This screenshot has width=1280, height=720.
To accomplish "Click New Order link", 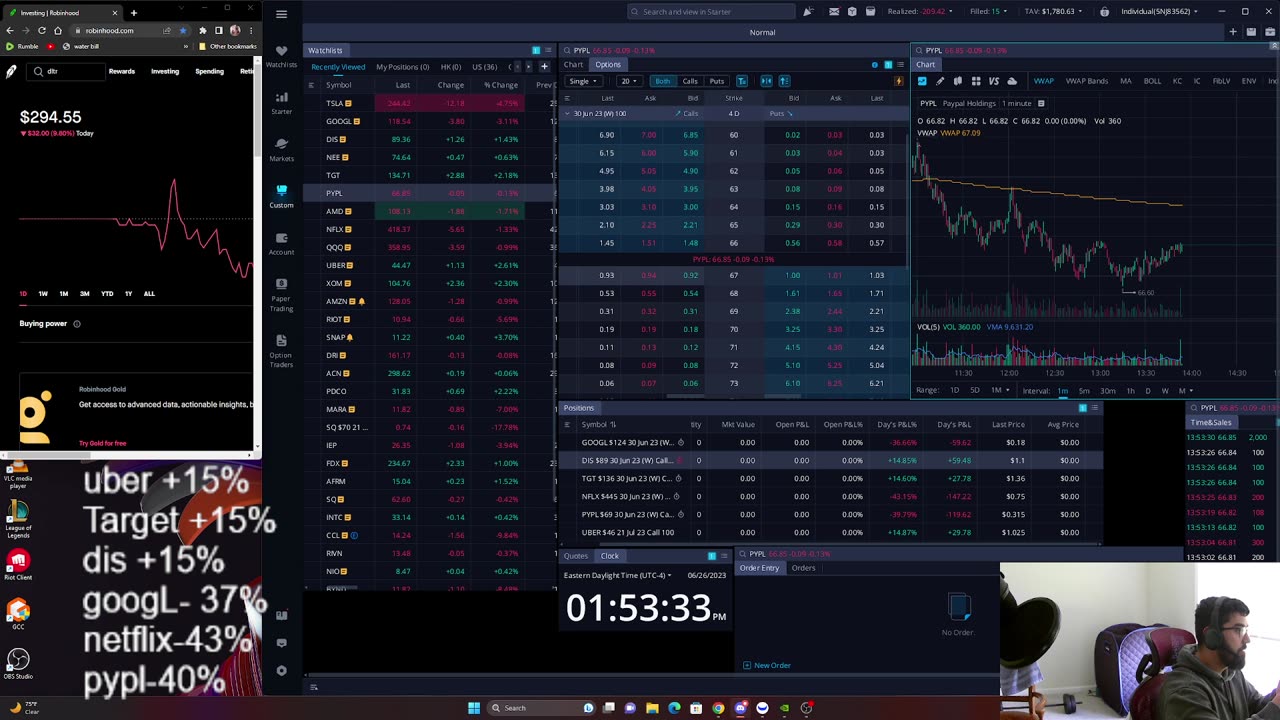I will (x=767, y=665).
